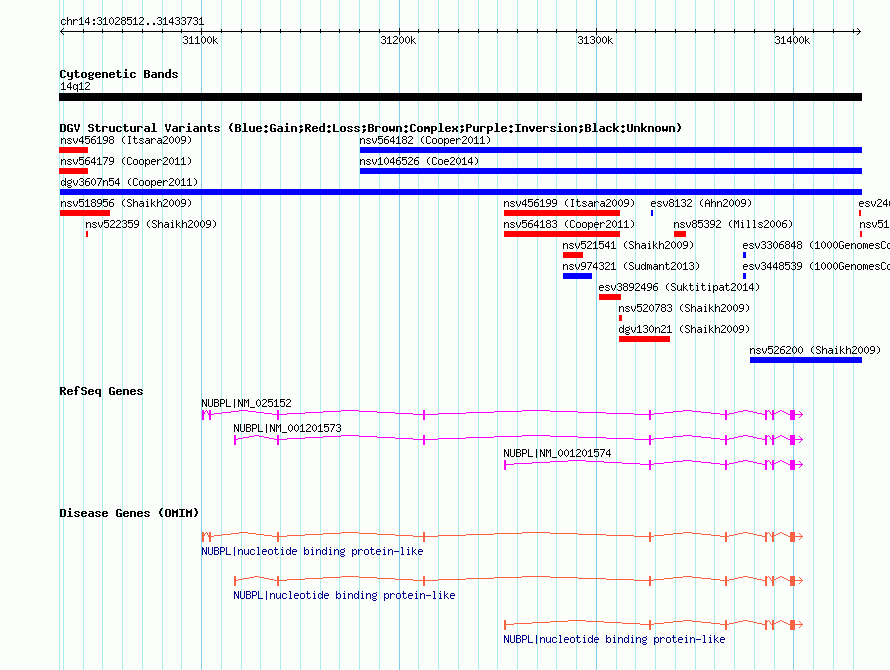The height and width of the screenshot is (670, 890).
Task: Click the 31300k ruler tick label
Action: pos(595,40)
